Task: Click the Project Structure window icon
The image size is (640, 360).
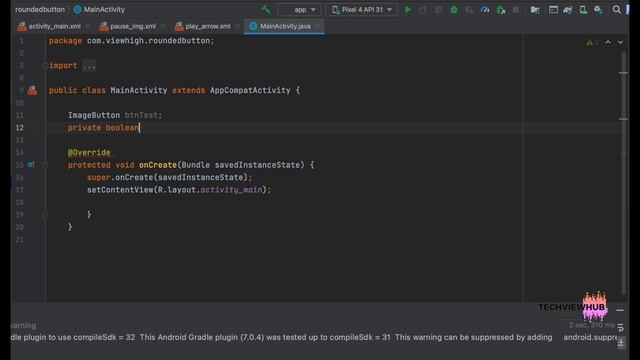Action: (x=553, y=9)
